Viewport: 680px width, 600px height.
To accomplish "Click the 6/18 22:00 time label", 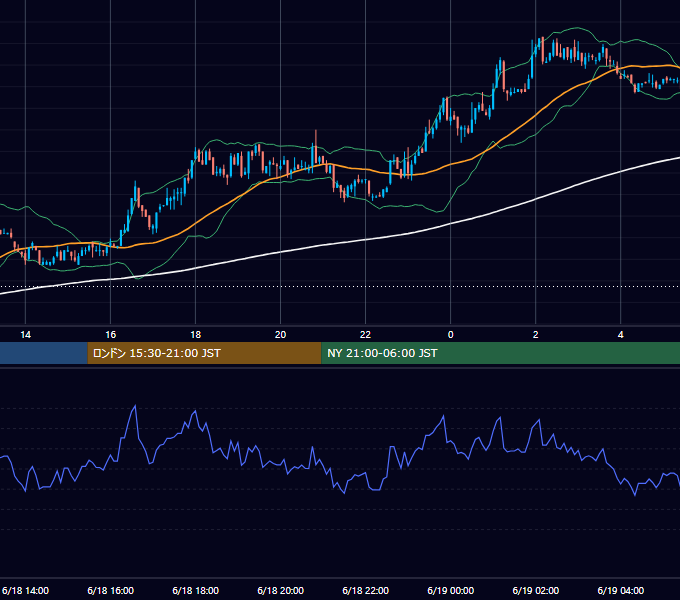I will point(366,590).
